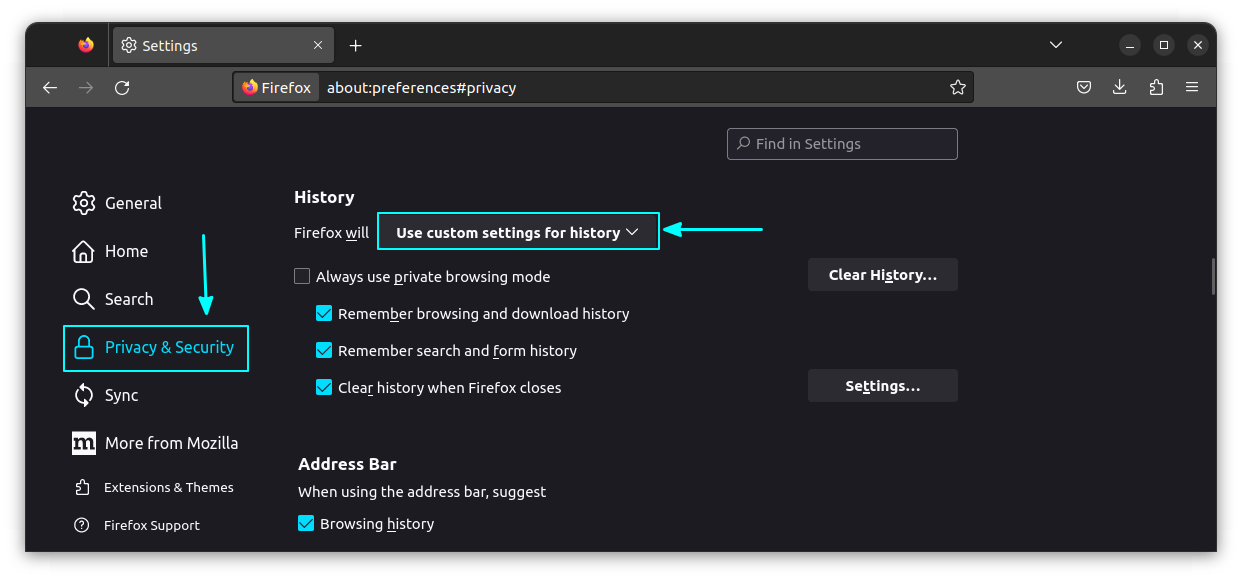Image resolution: width=1242 pixels, height=580 pixels.
Task: Go back with the left arrow icon
Action: [x=50, y=88]
